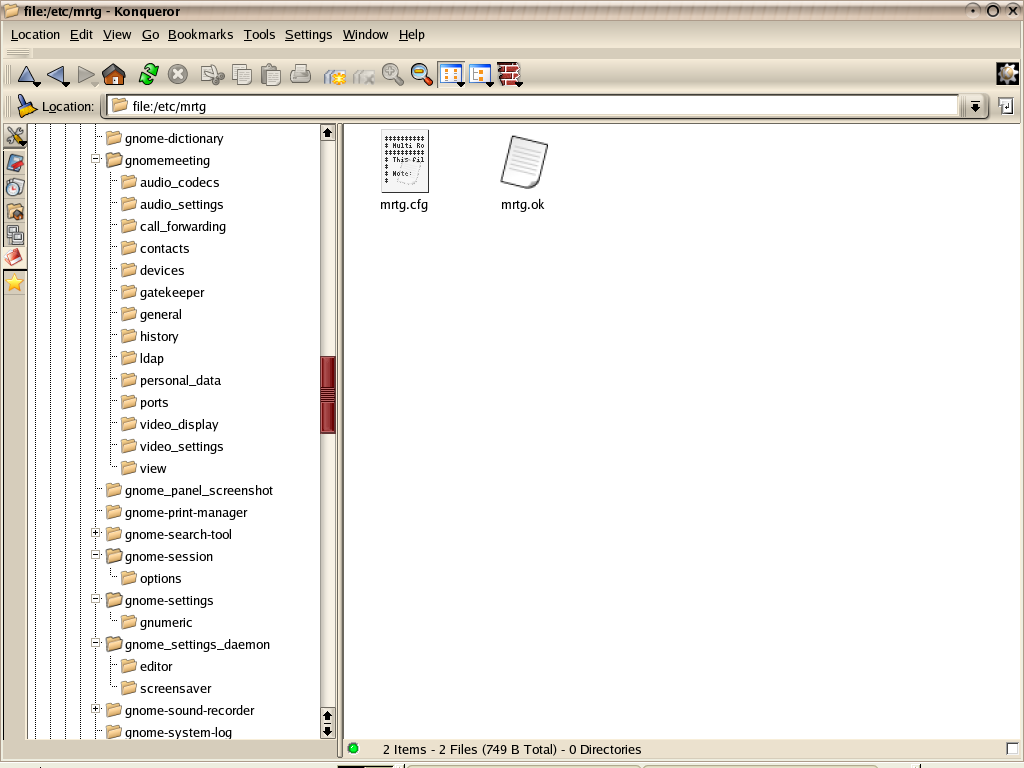Open the Help menu
The image size is (1024, 768).
coord(411,35)
